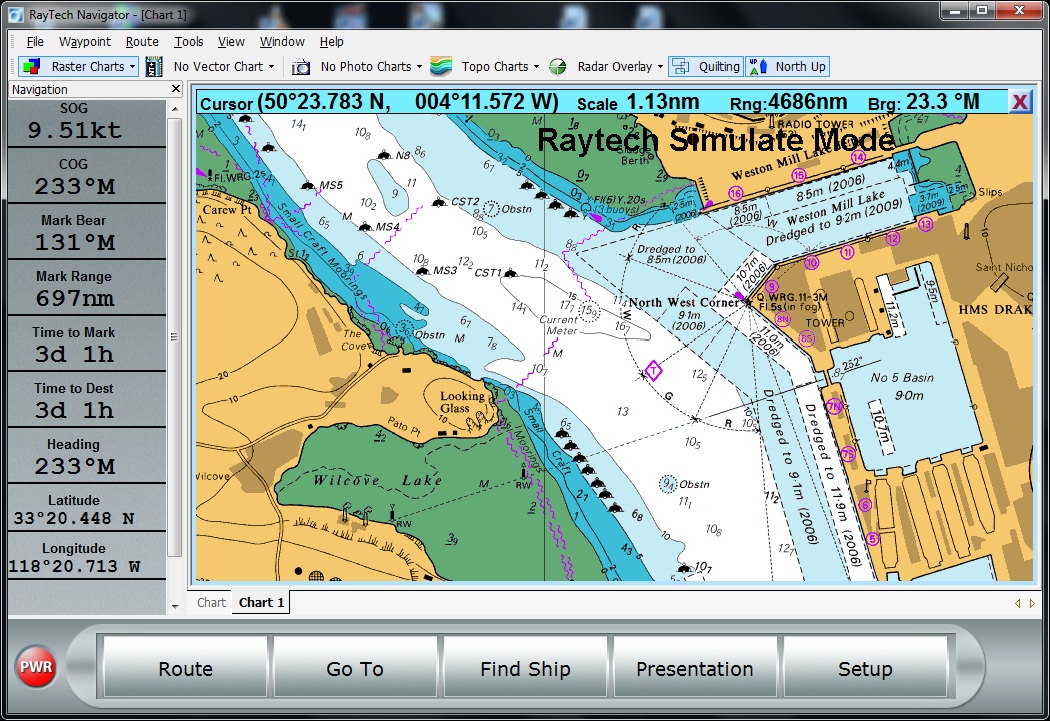Open the View menu

(x=231, y=42)
